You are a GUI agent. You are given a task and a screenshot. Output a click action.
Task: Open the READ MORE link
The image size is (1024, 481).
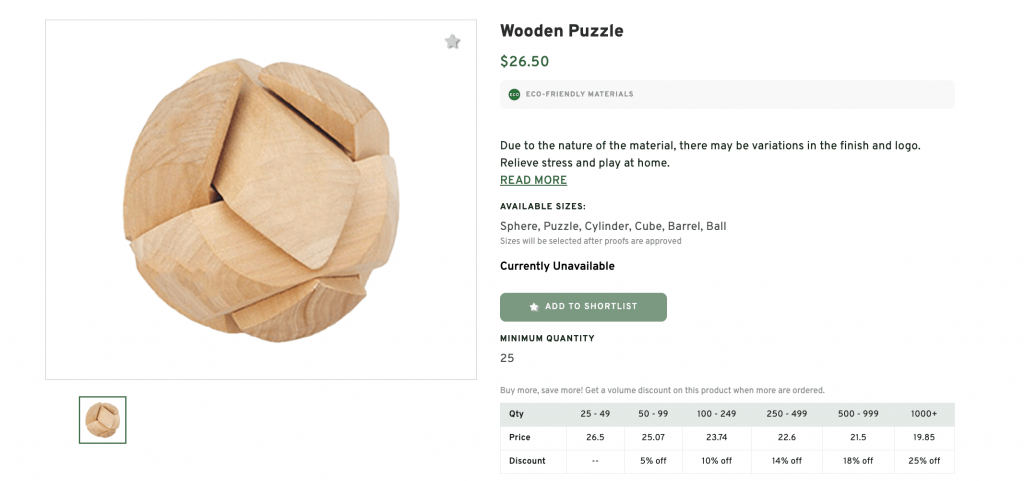tap(533, 180)
